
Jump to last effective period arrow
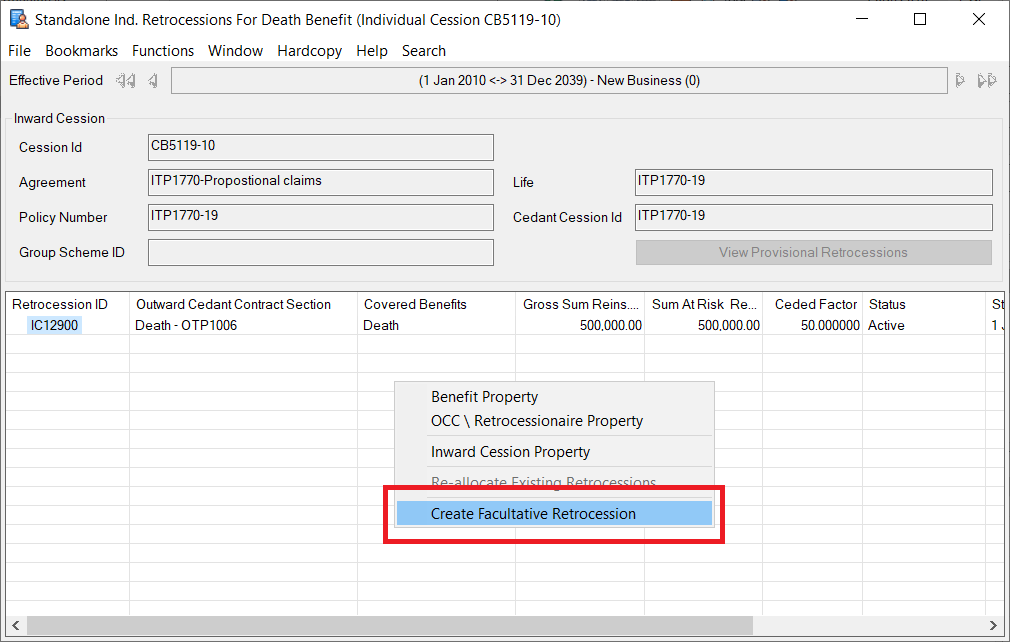tap(987, 80)
